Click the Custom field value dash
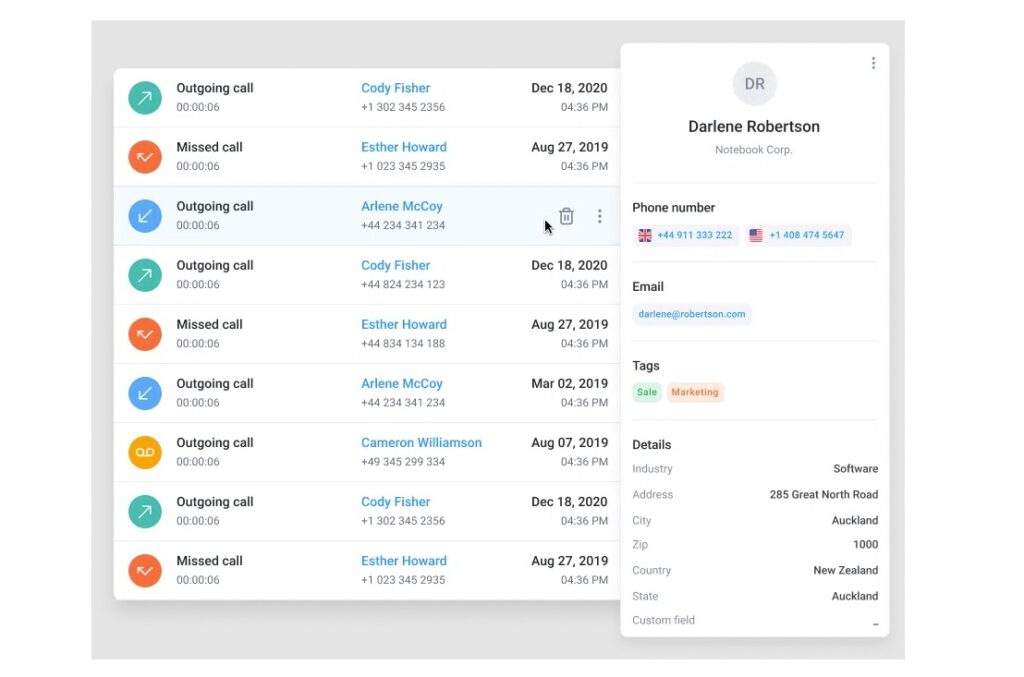This screenshot has width=1024, height=677. pyautogui.click(x=875, y=623)
